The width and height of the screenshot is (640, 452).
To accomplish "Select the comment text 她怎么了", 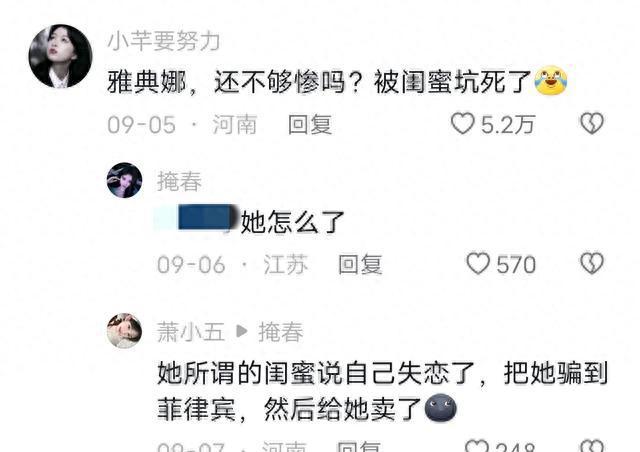I will (292, 222).
